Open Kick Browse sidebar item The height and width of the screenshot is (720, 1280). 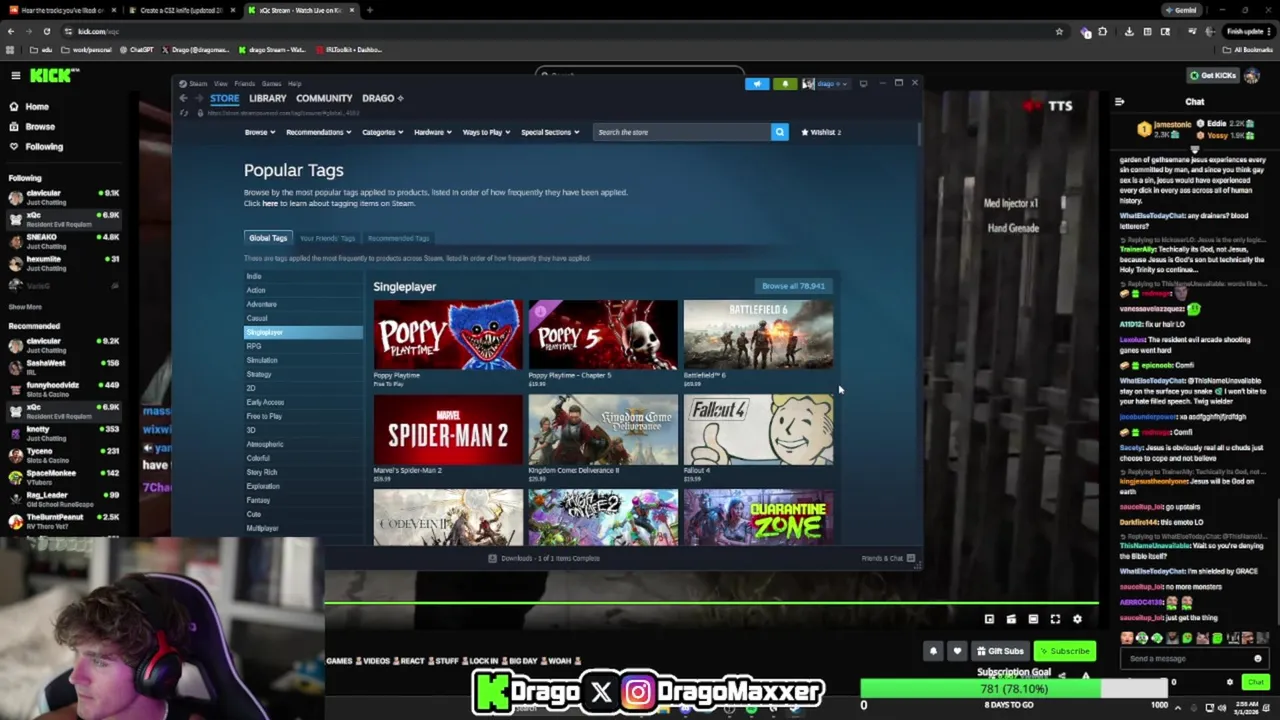point(40,126)
